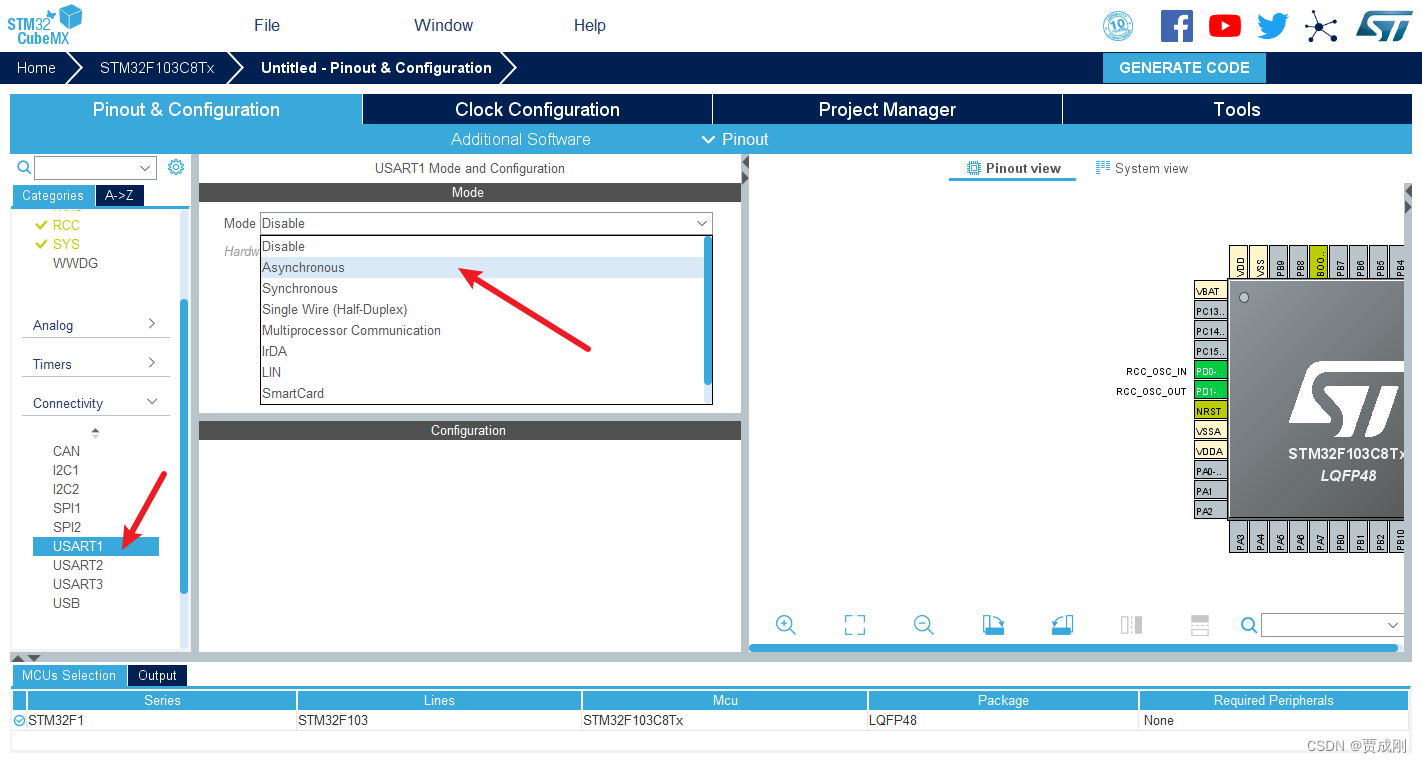Click the pin search magnifier icon
The height and width of the screenshot is (763, 1422).
point(1248,625)
